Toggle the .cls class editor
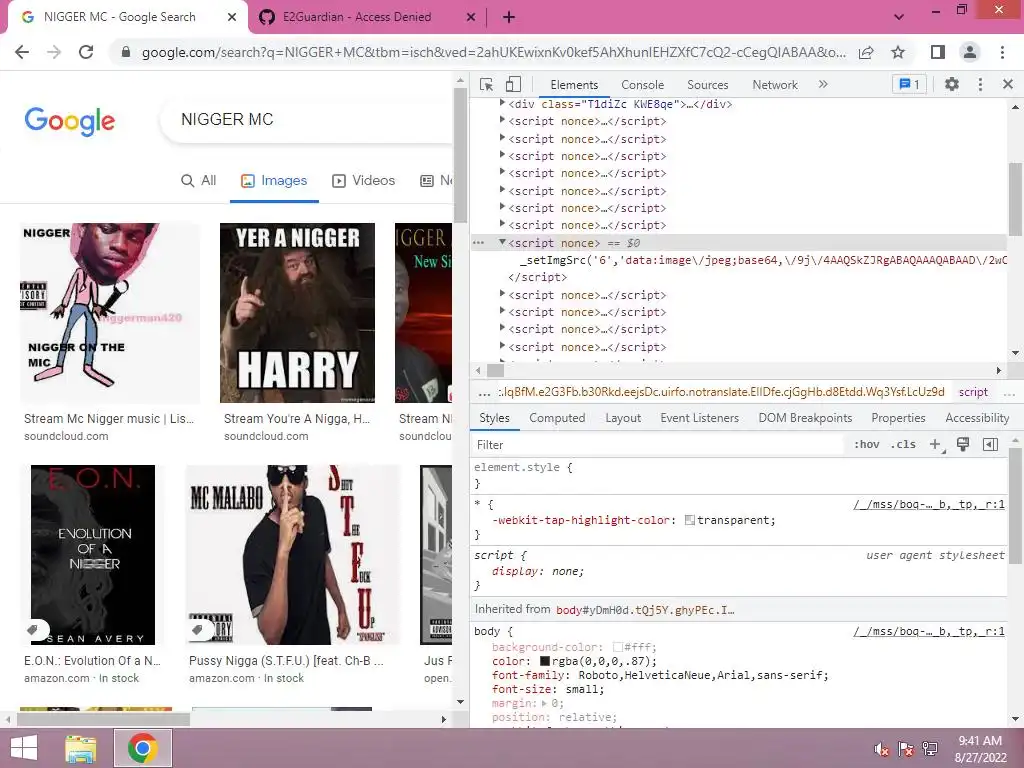The height and width of the screenshot is (768, 1024). [x=903, y=445]
